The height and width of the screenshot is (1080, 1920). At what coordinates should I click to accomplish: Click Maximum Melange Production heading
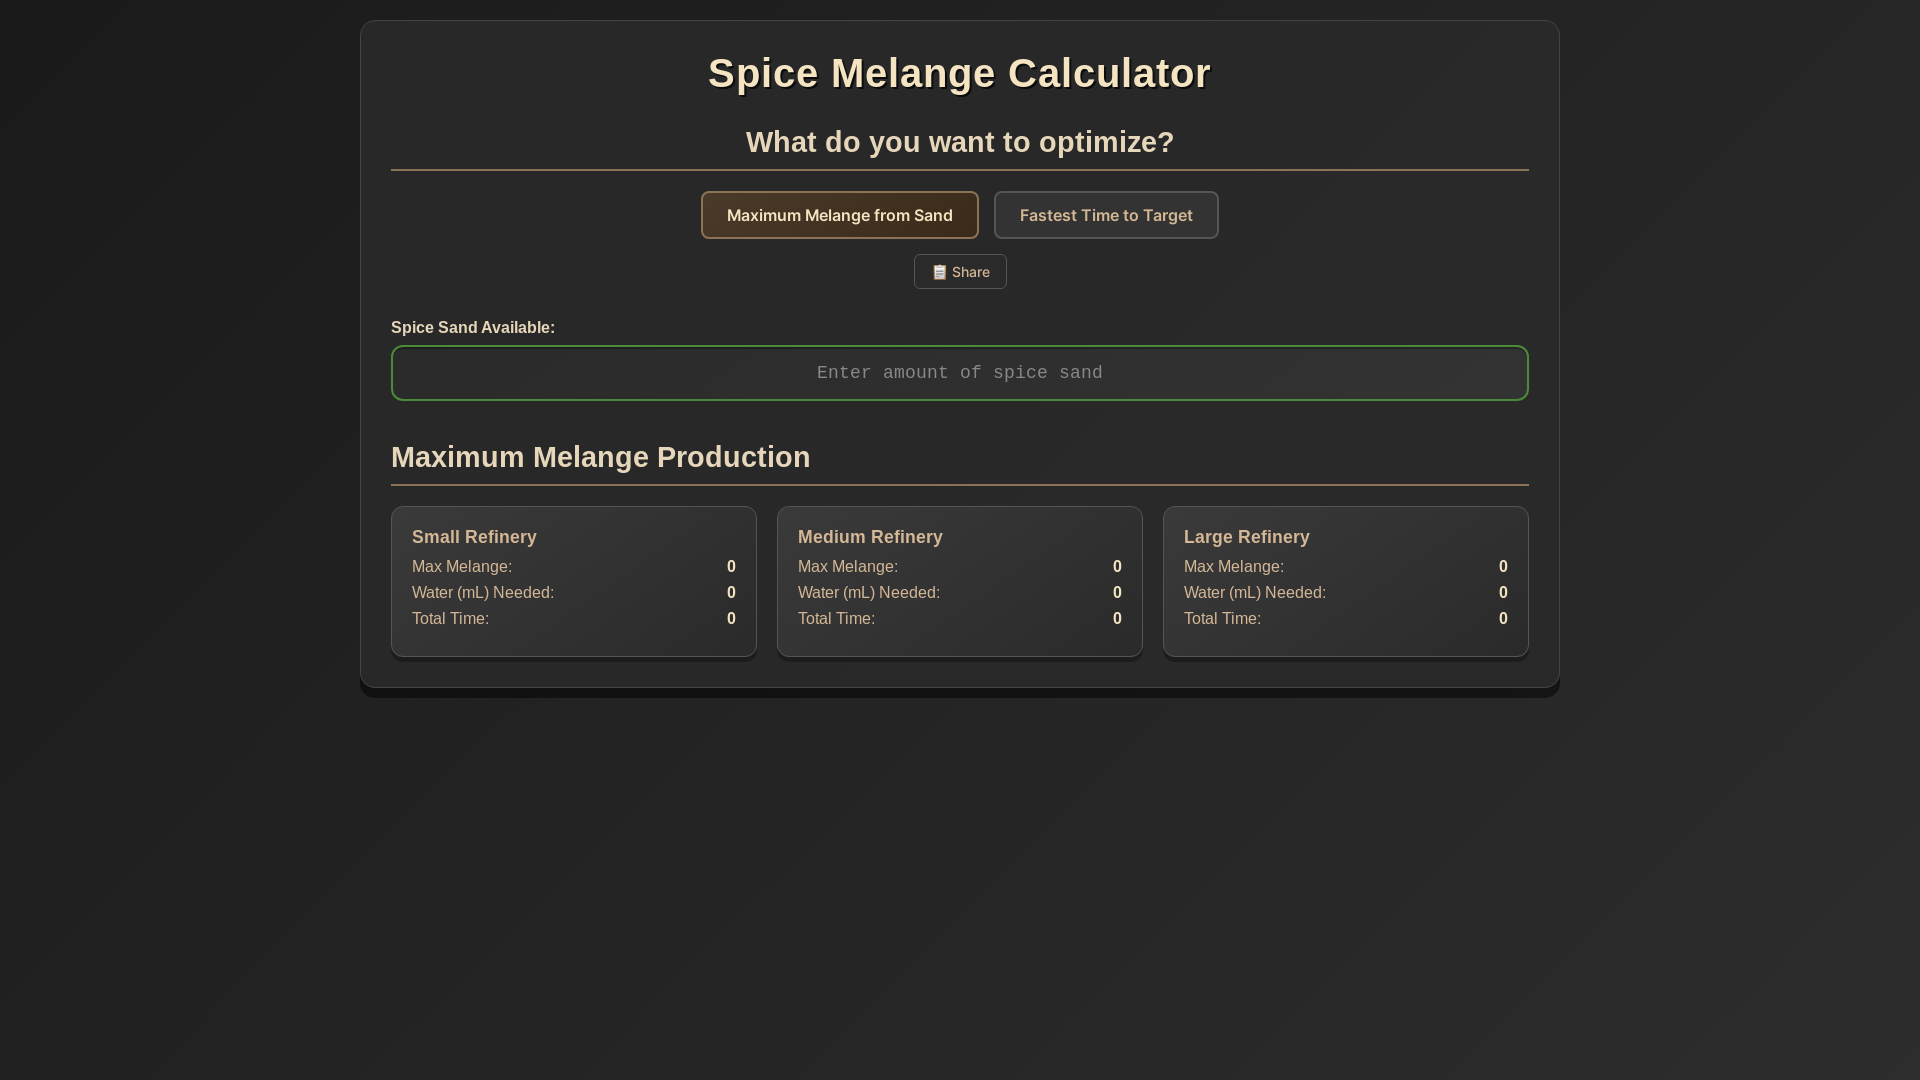pos(600,457)
